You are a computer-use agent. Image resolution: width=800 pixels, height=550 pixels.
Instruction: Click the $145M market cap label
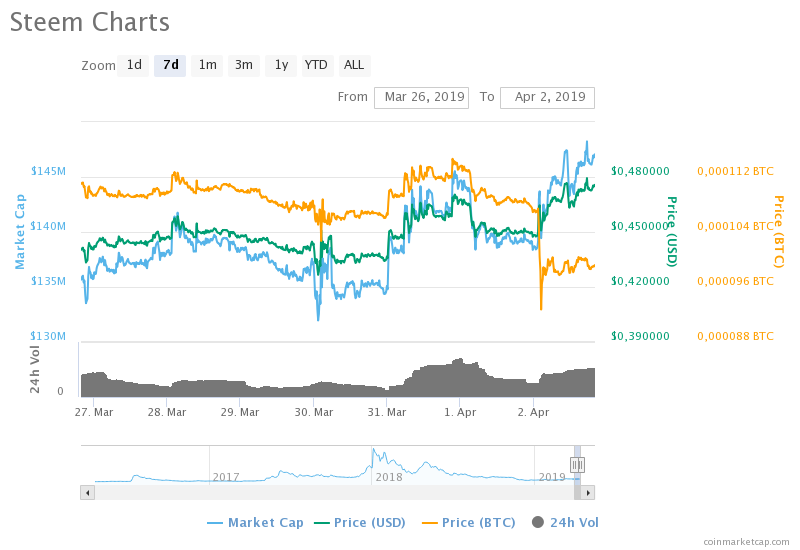[x=48, y=171]
